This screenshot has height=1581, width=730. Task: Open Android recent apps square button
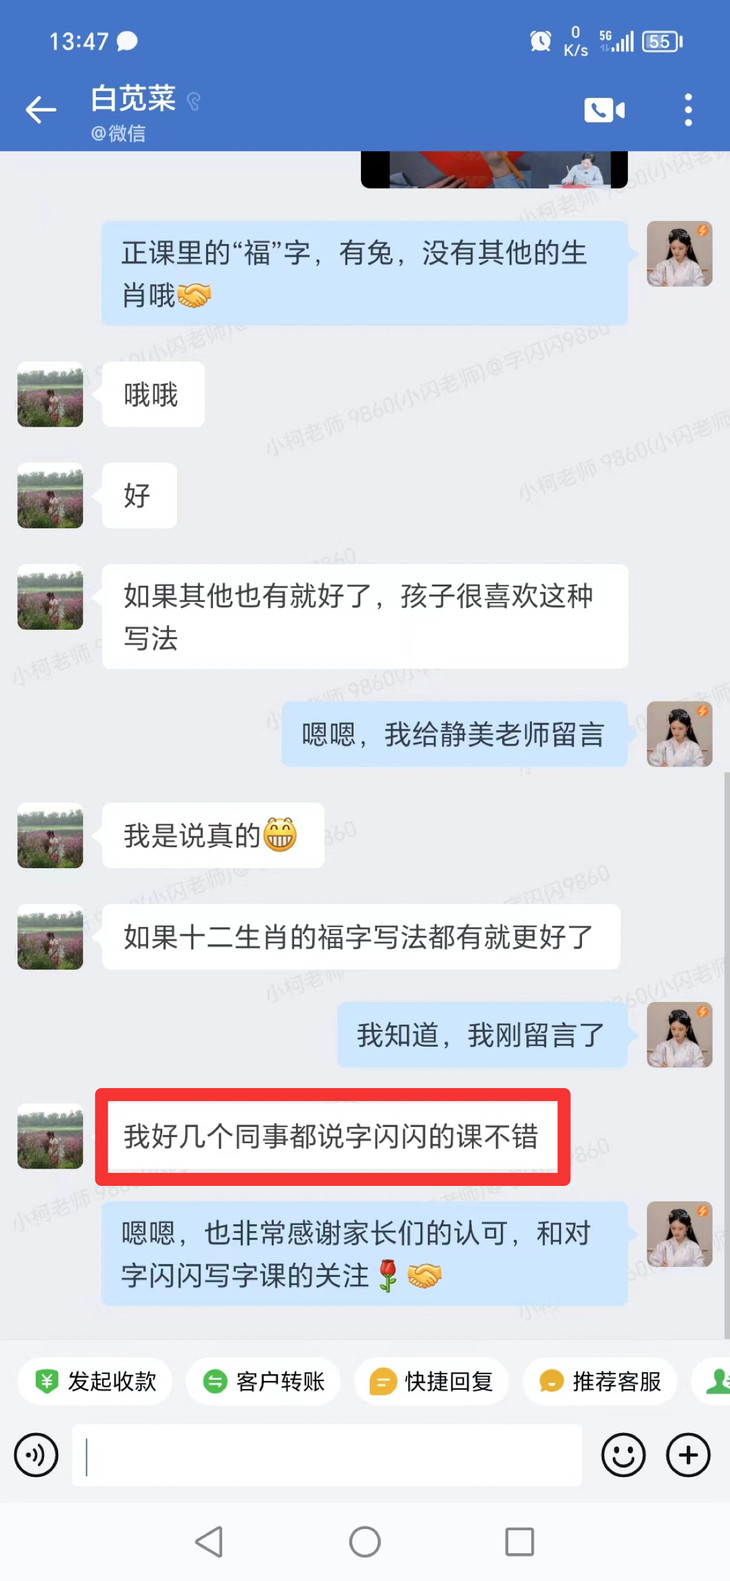519,1541
